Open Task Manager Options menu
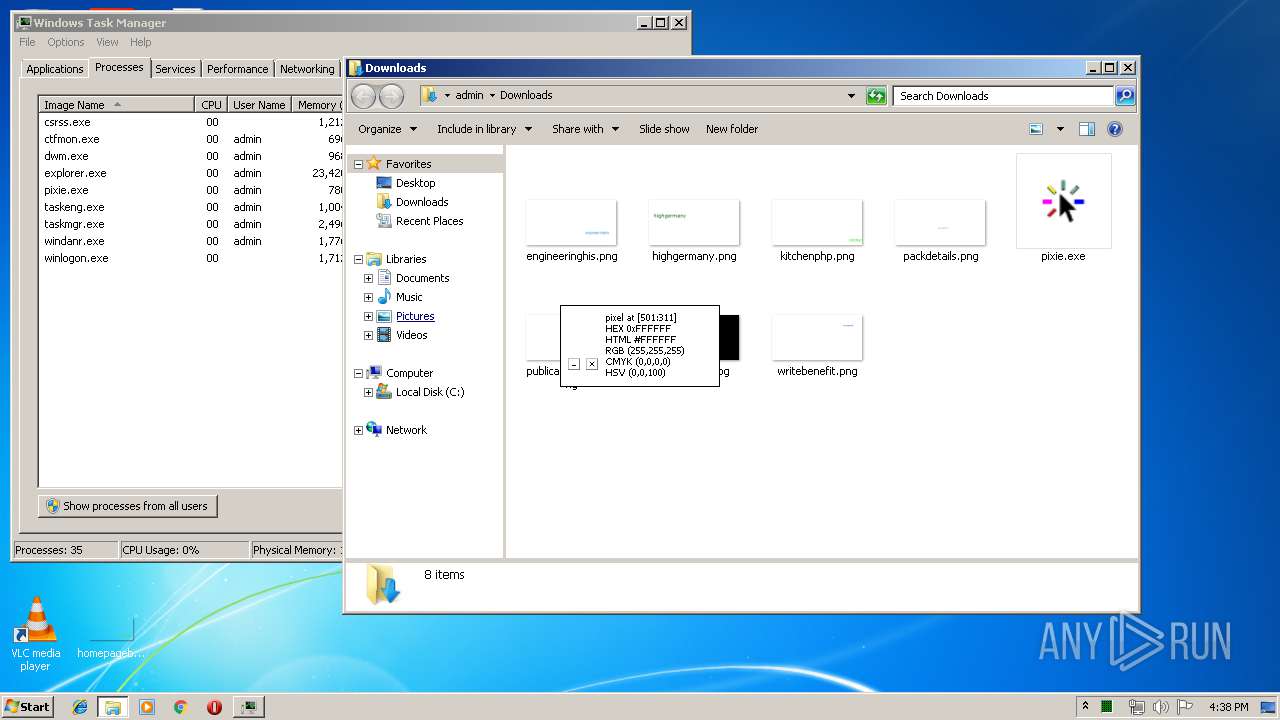The height and width of the screenshot is (720, 1280). [66, 42]
